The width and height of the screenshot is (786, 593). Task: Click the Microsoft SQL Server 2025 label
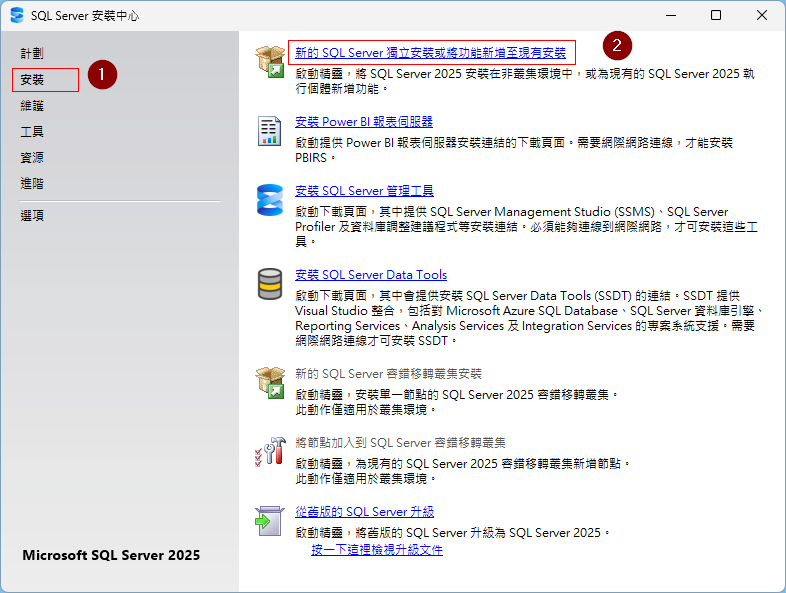coord(111,555)
